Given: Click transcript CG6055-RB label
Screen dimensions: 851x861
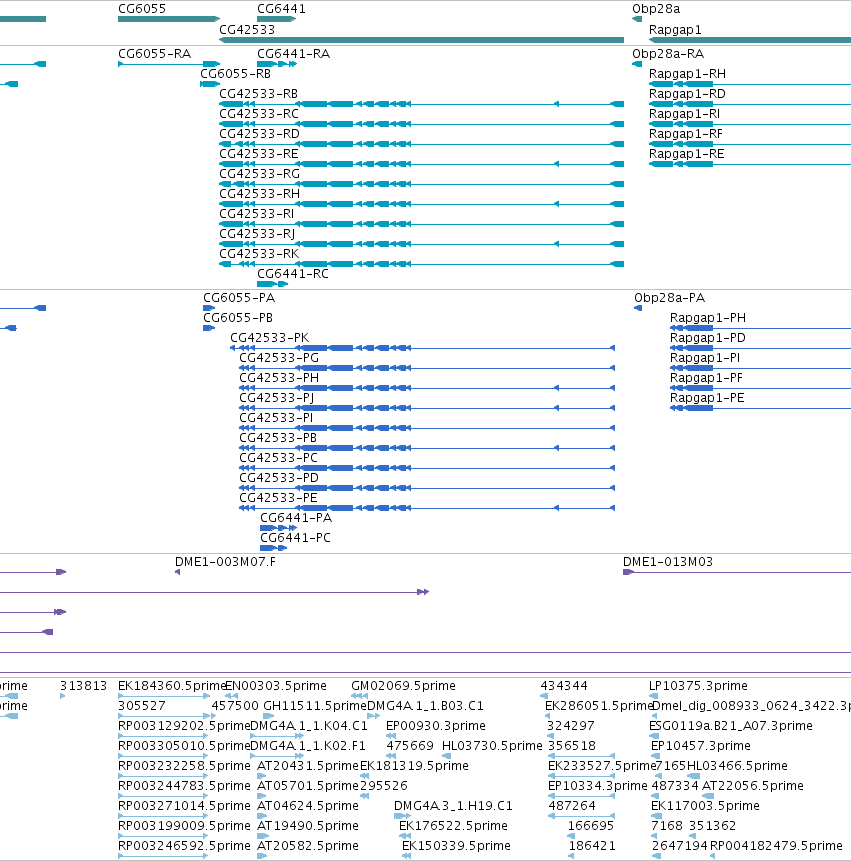Looking at the screenshot, I should click(236, 74).
